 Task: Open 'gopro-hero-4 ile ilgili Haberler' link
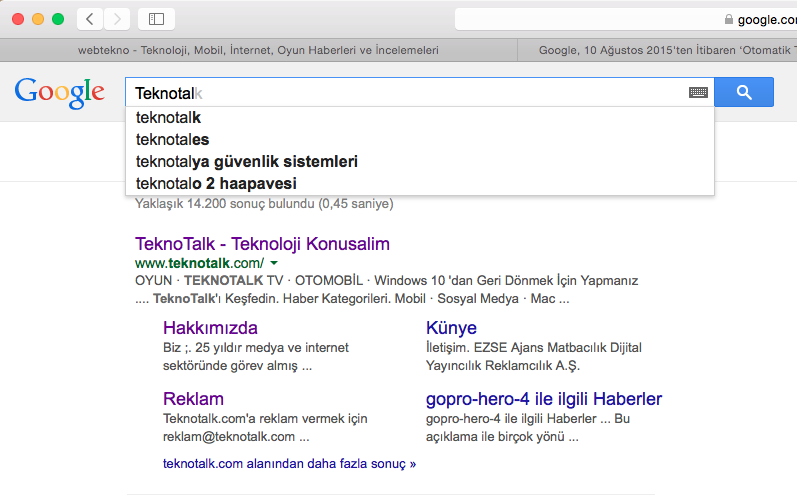tap(544, 399)
